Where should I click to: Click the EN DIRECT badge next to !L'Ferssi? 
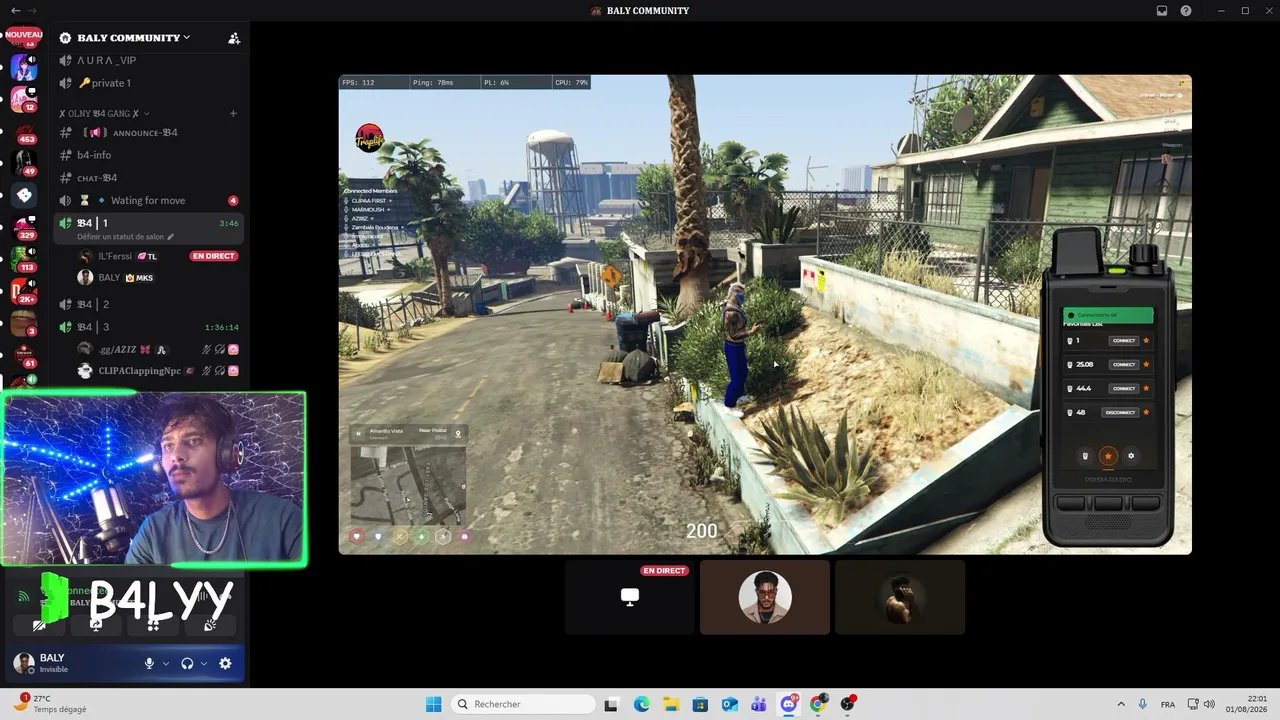click(x=213, y=256)
